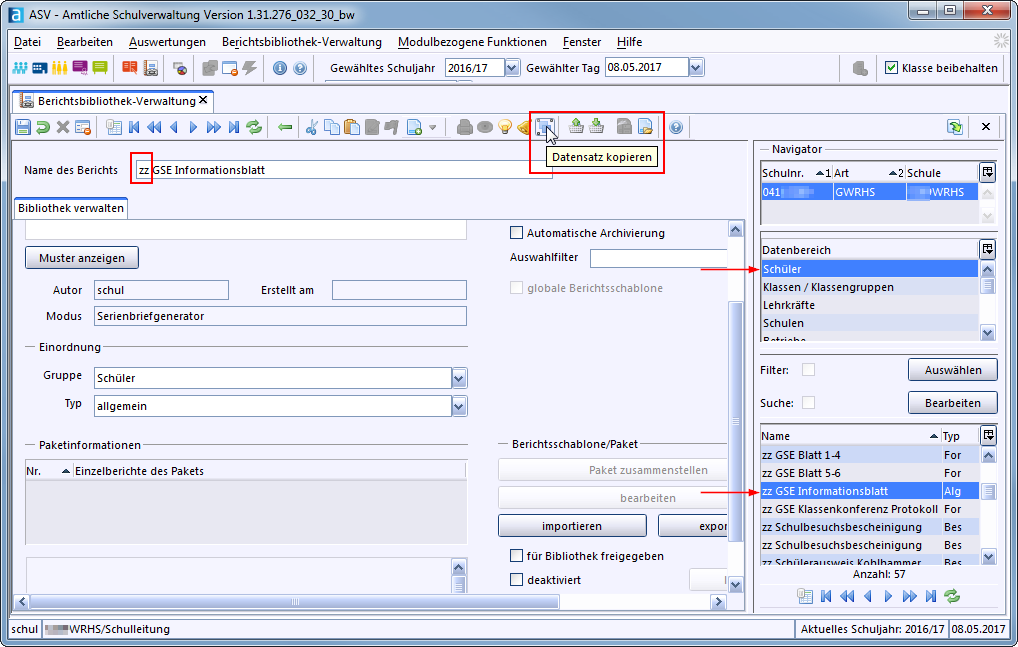This screenshot has height=647, width=1018.
Task: Click refresh icon at navigator bottom
Action: 952,596
